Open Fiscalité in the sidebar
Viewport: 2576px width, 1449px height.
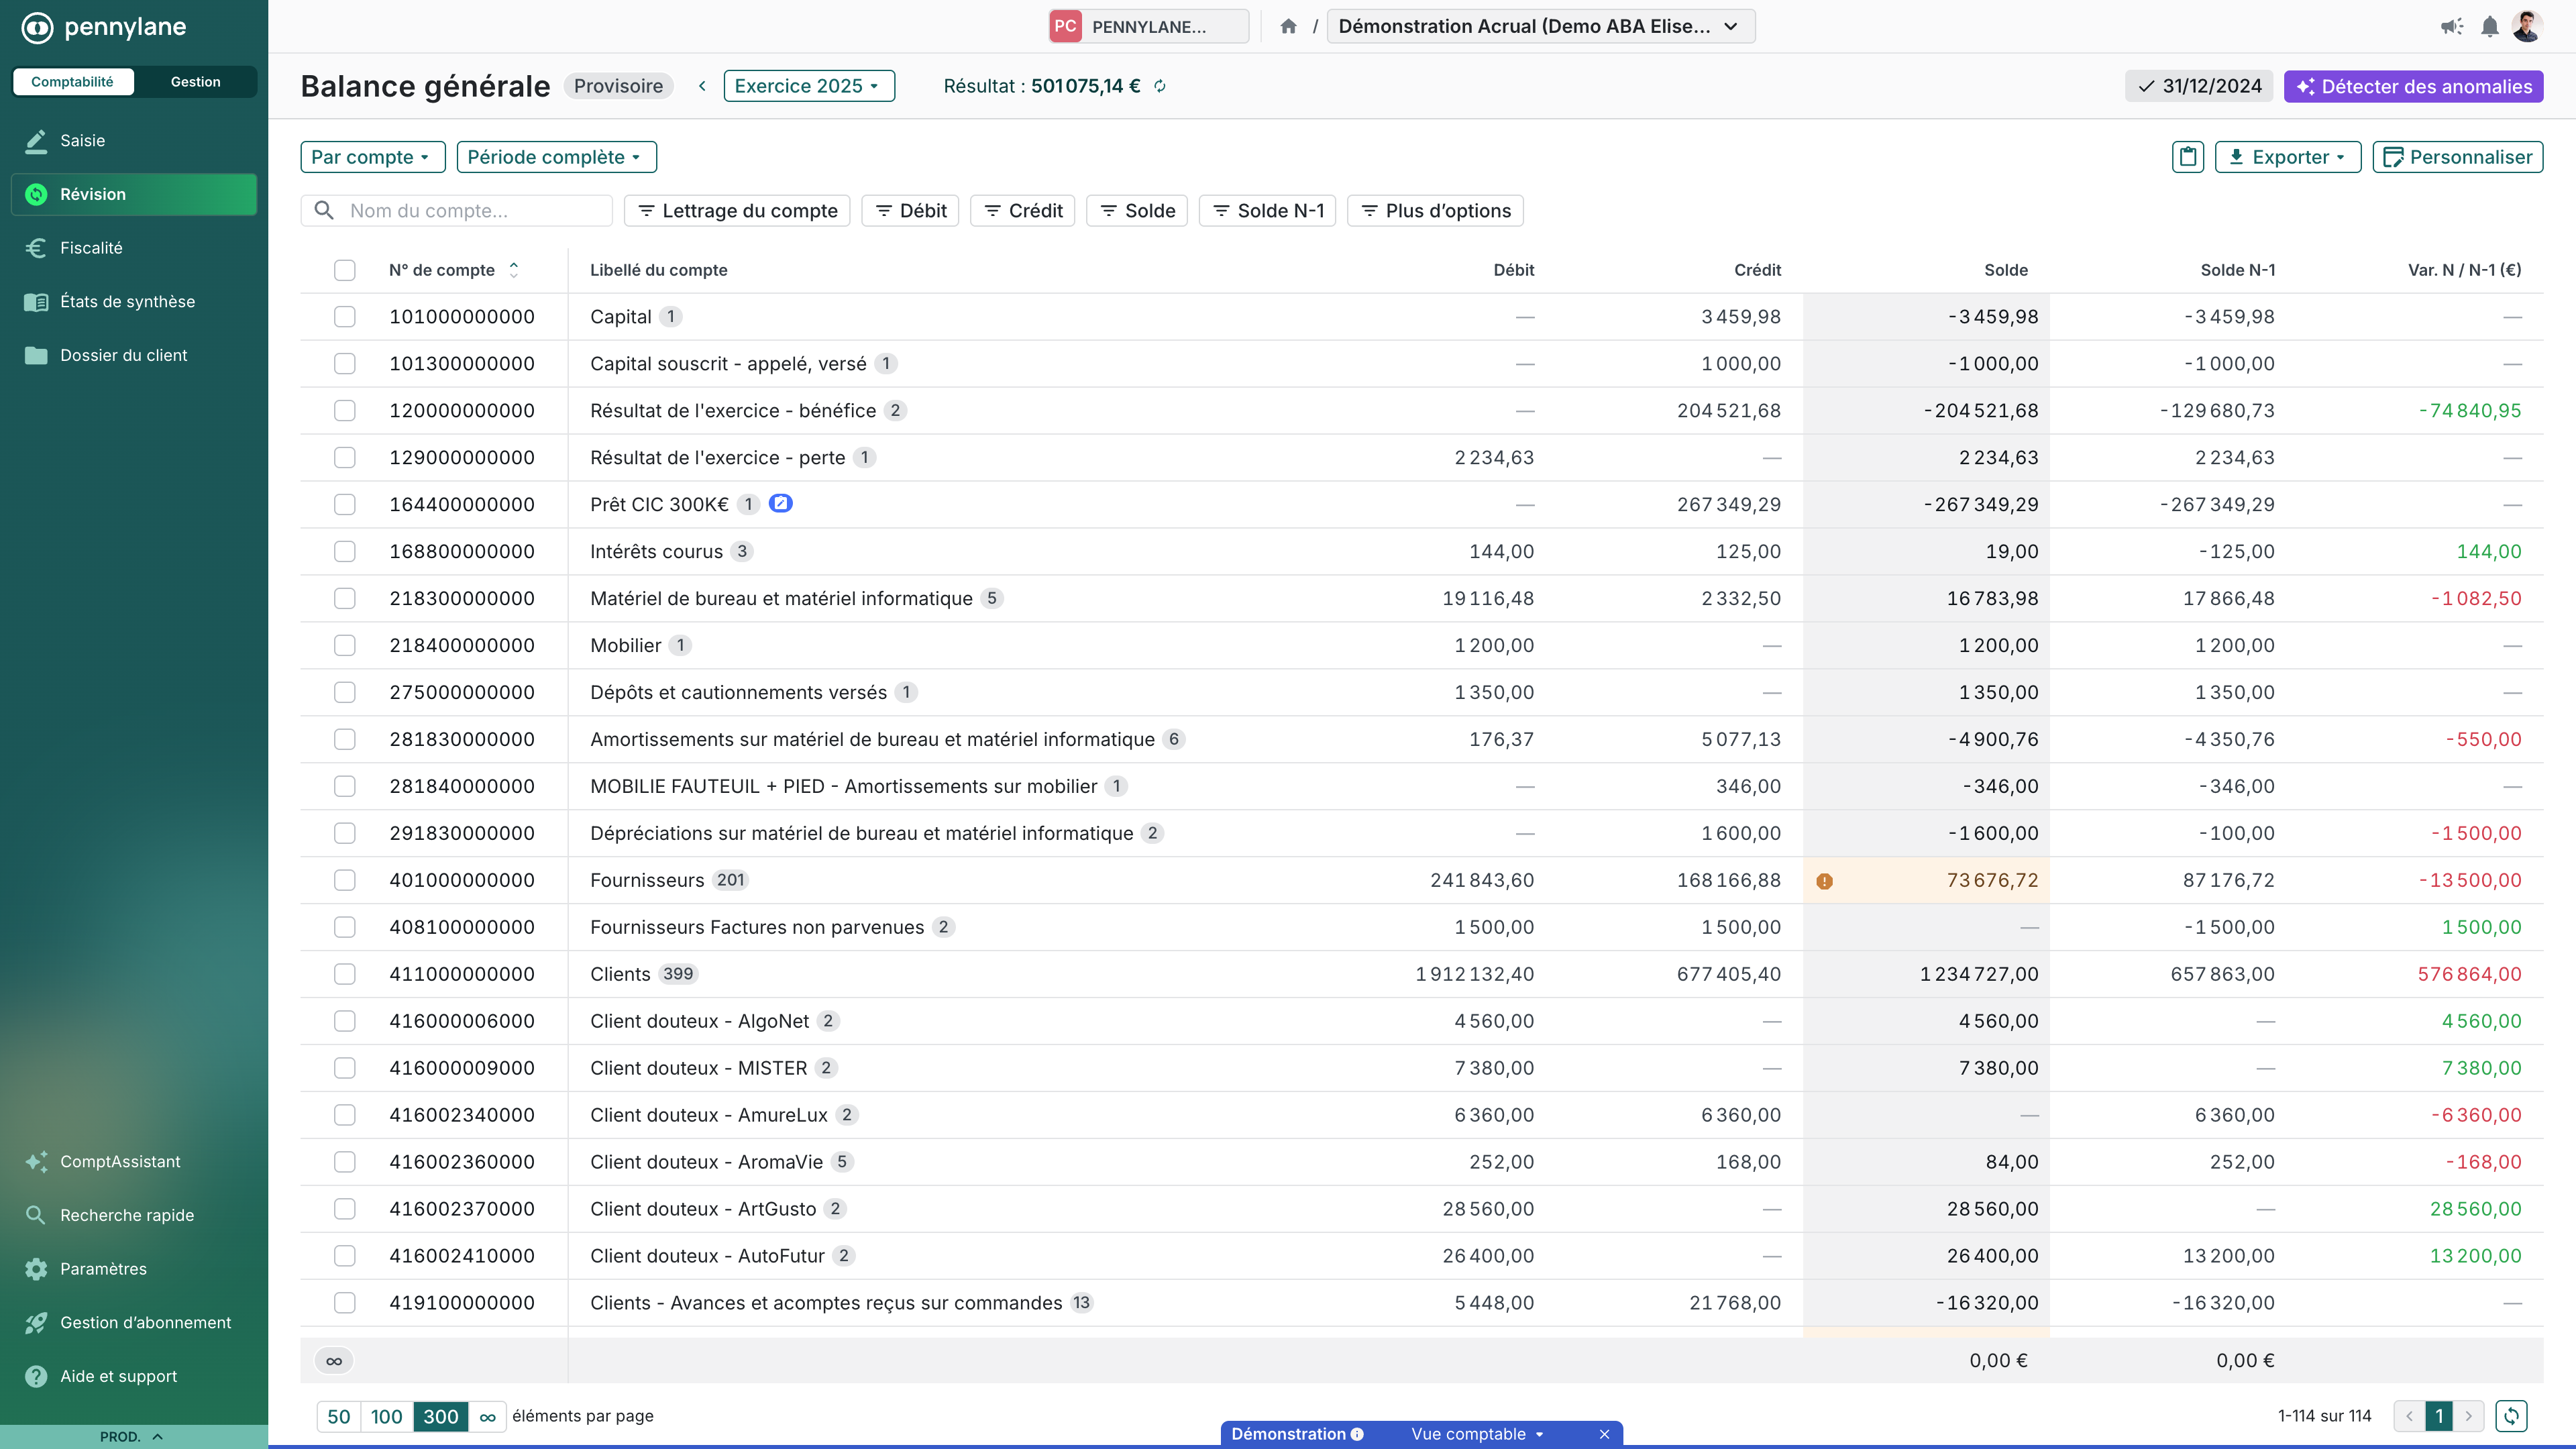tap(91, 248)
